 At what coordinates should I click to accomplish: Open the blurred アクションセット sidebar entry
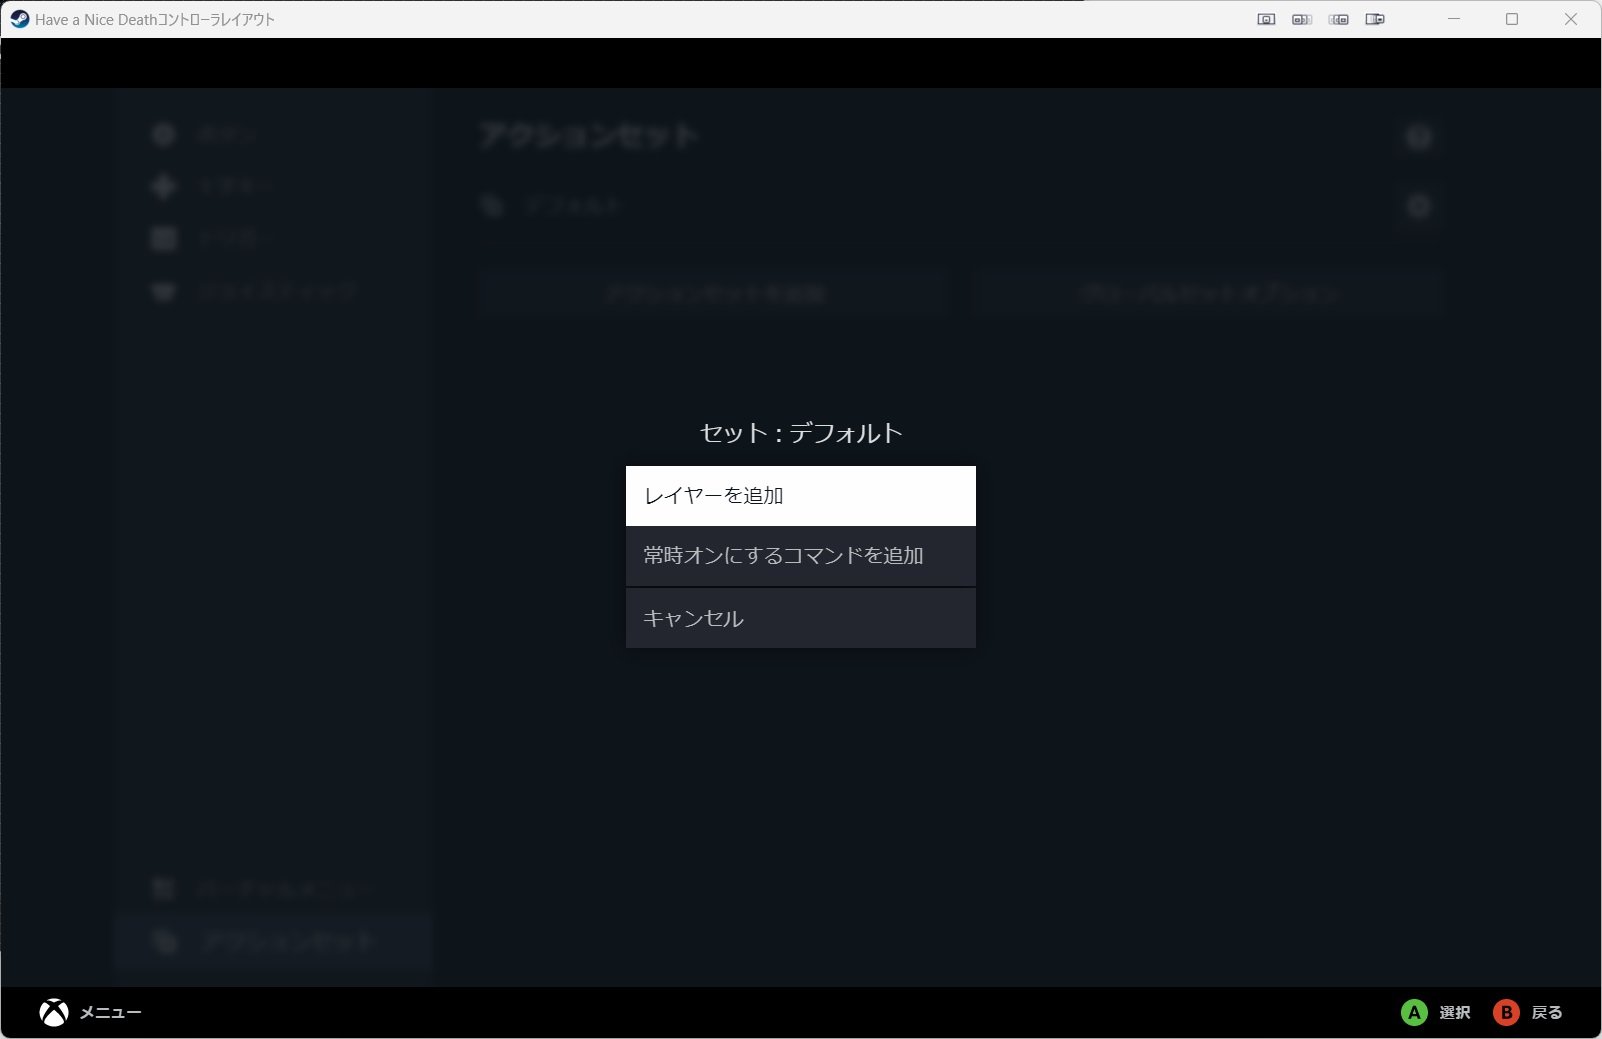coord(272,941)
